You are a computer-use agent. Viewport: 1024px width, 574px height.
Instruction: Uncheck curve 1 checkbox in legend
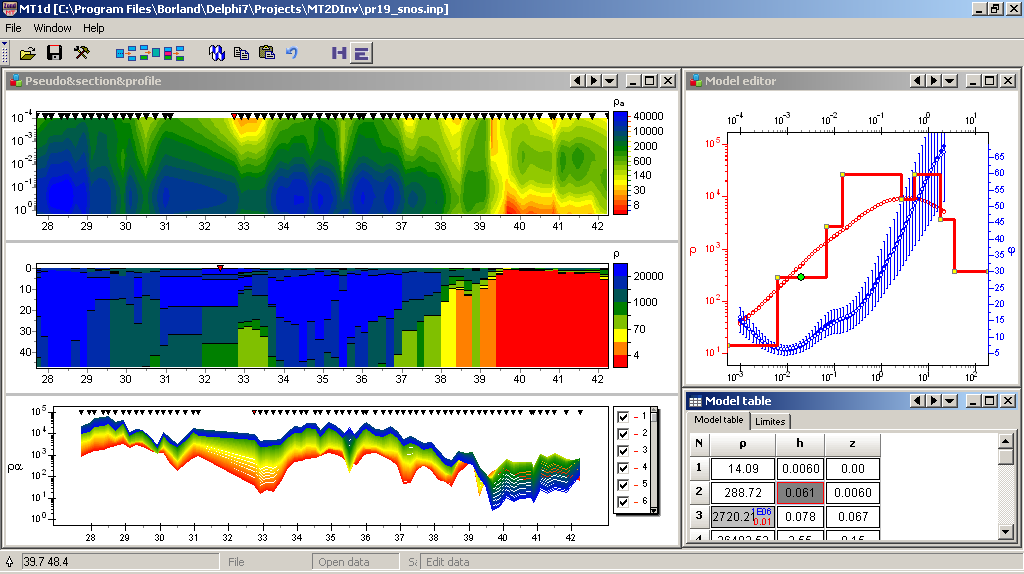(624, 417)
